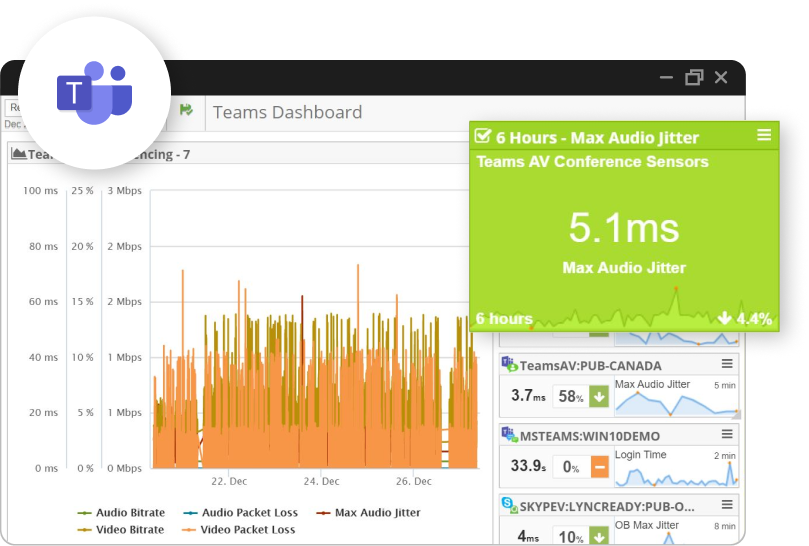Click the MSTEAMS:WIN10DEMO sensor icon
Viewport: 809px width, 546px height.
tap(509, 435)
